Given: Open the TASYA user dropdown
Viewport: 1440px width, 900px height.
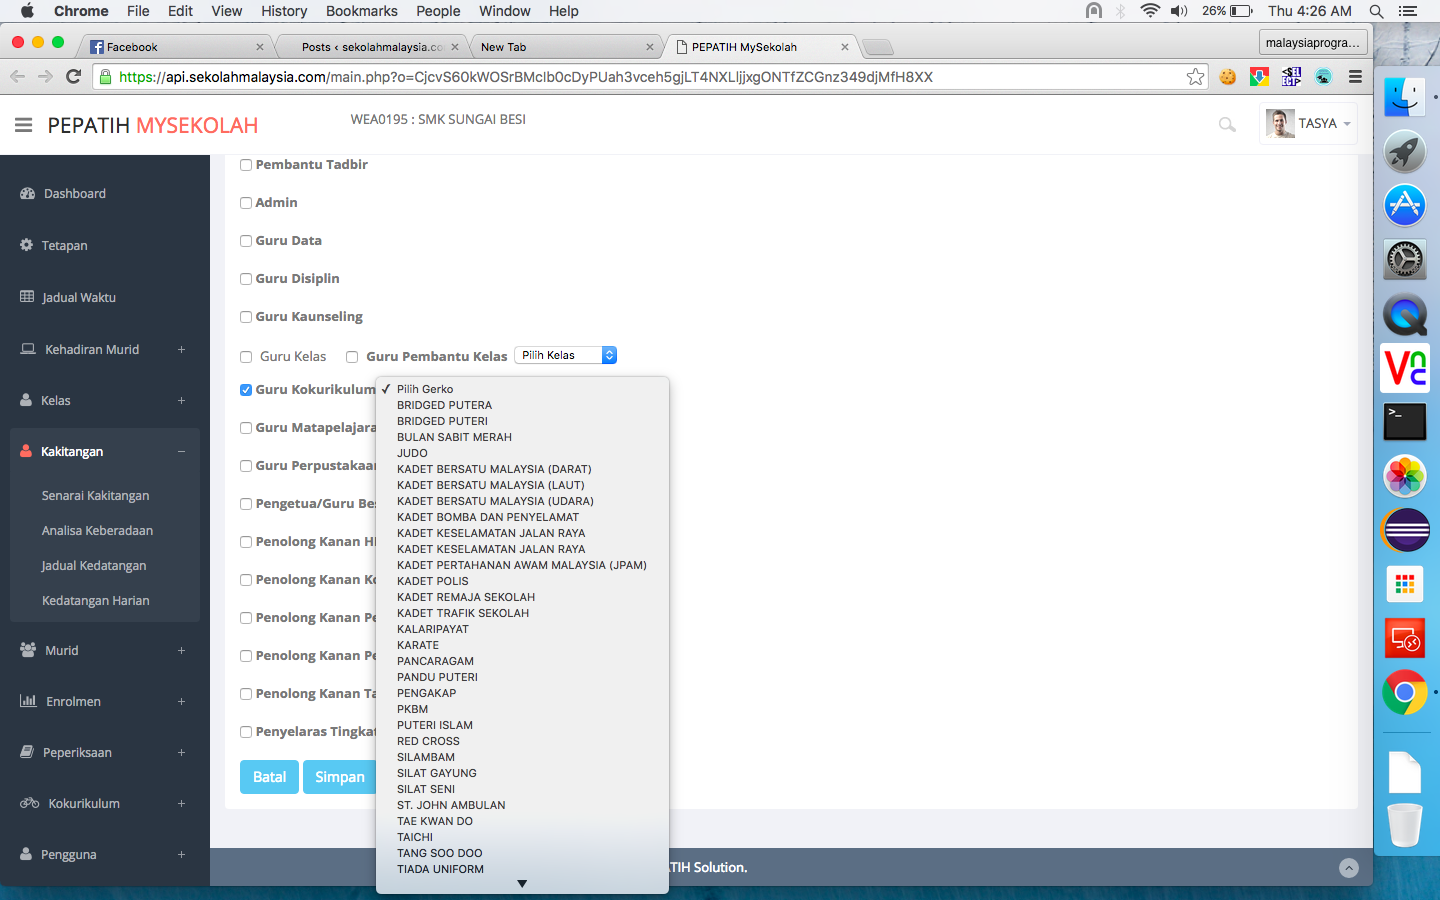Looking at the screenshot, I should tap(1308, 124).
